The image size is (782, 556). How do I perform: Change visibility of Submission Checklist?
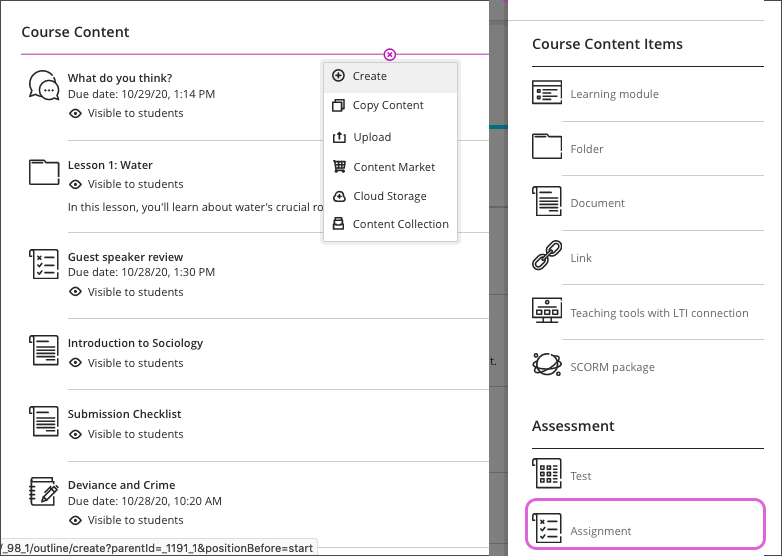[x=126, y=434]
